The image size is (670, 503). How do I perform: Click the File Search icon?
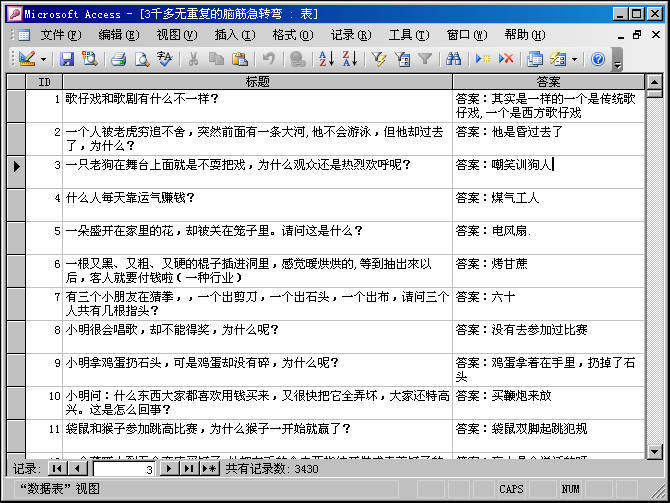pyautogui.click(x=89, y=59)
